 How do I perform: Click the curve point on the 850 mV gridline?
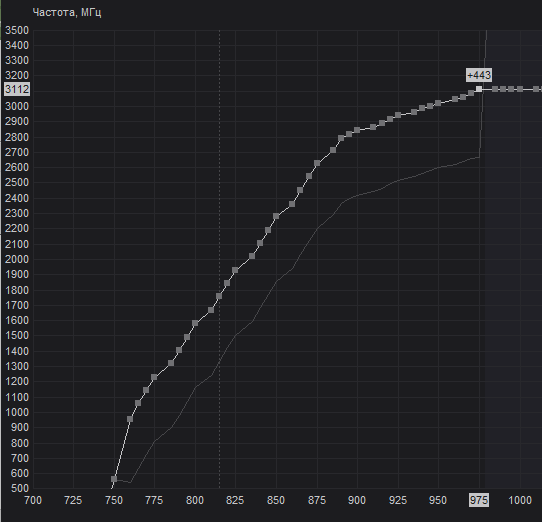tap(276, 216)
